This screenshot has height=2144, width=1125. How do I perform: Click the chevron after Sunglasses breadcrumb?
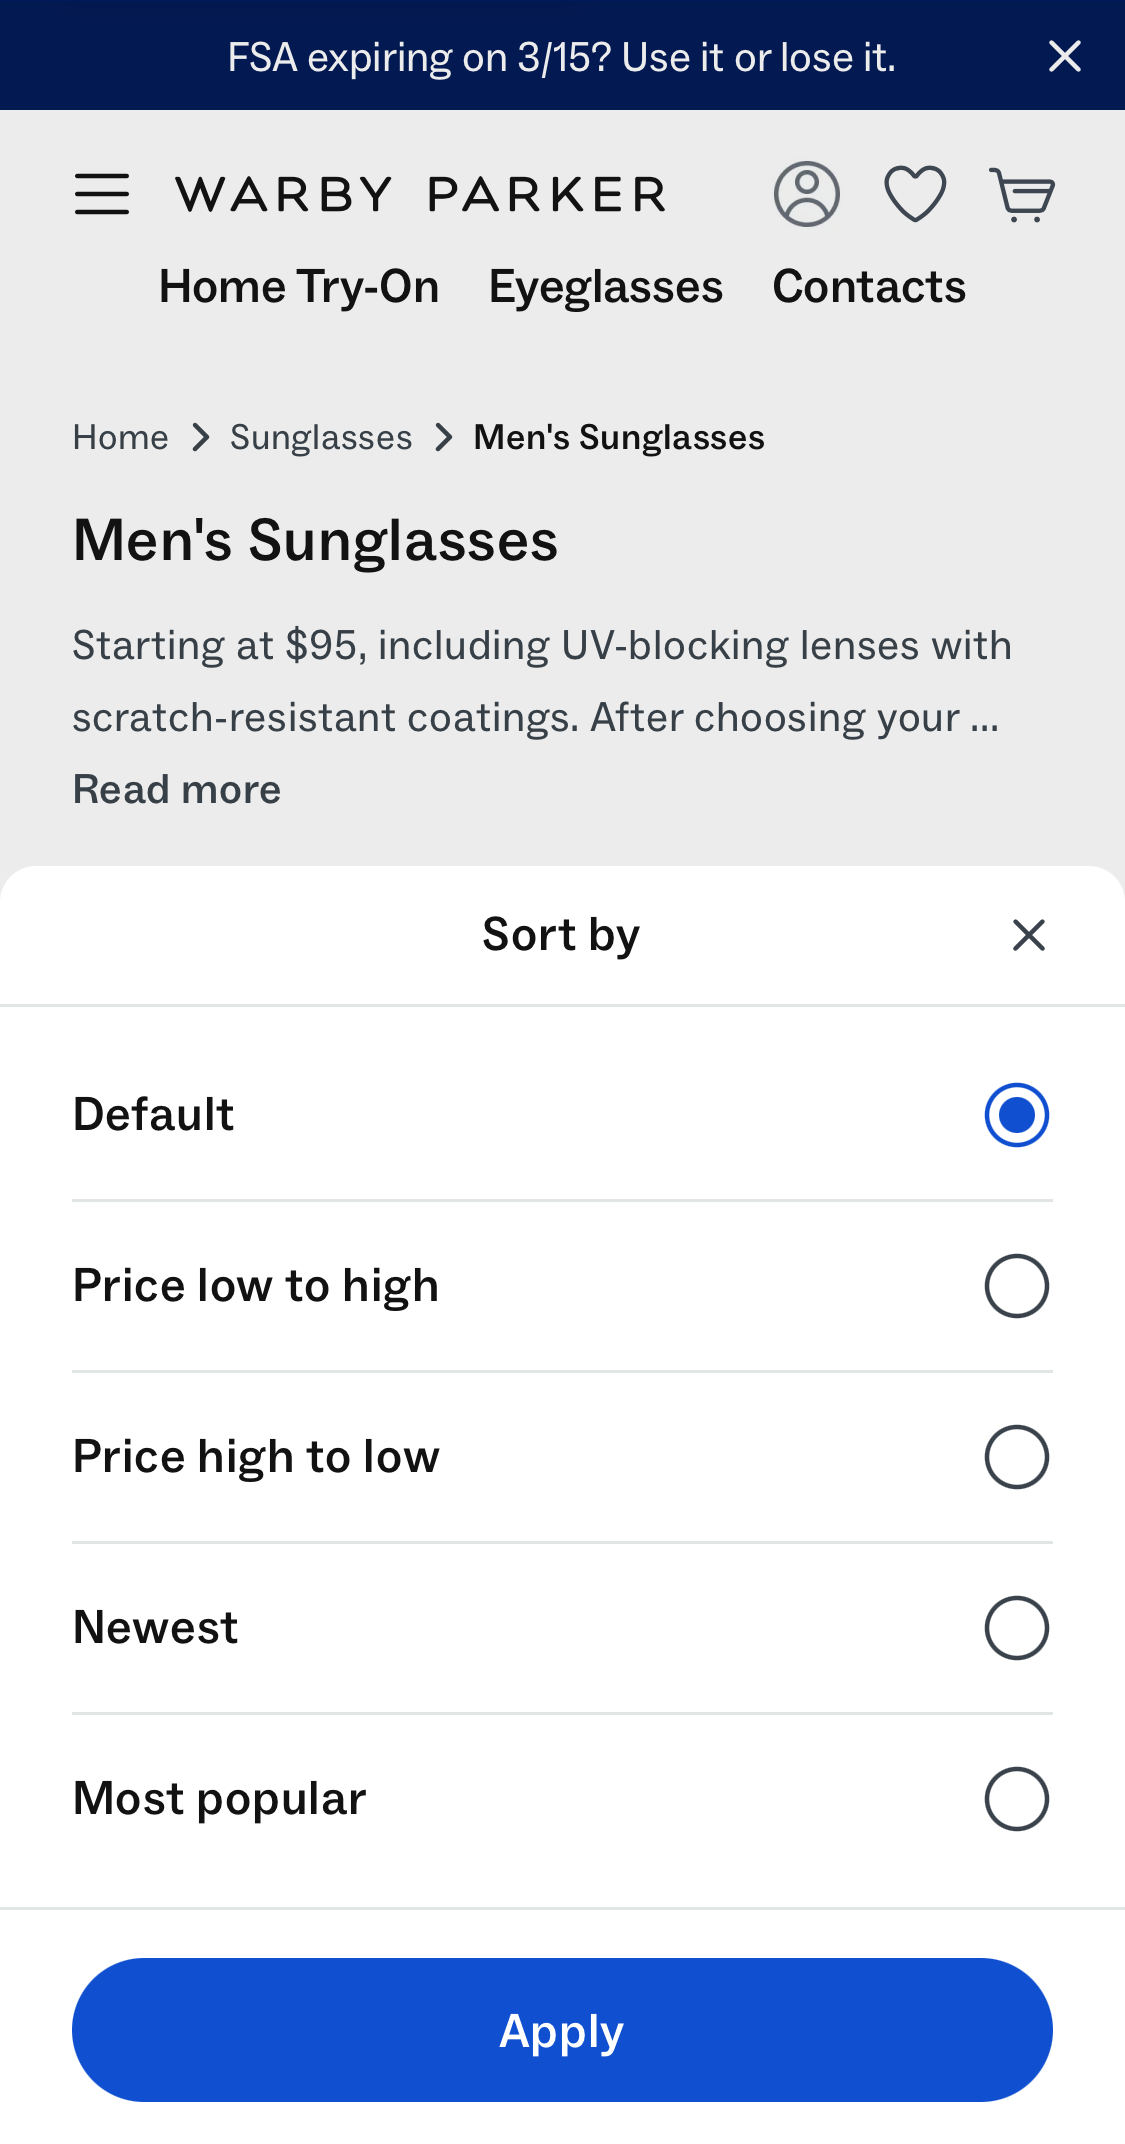click(443, 437)
